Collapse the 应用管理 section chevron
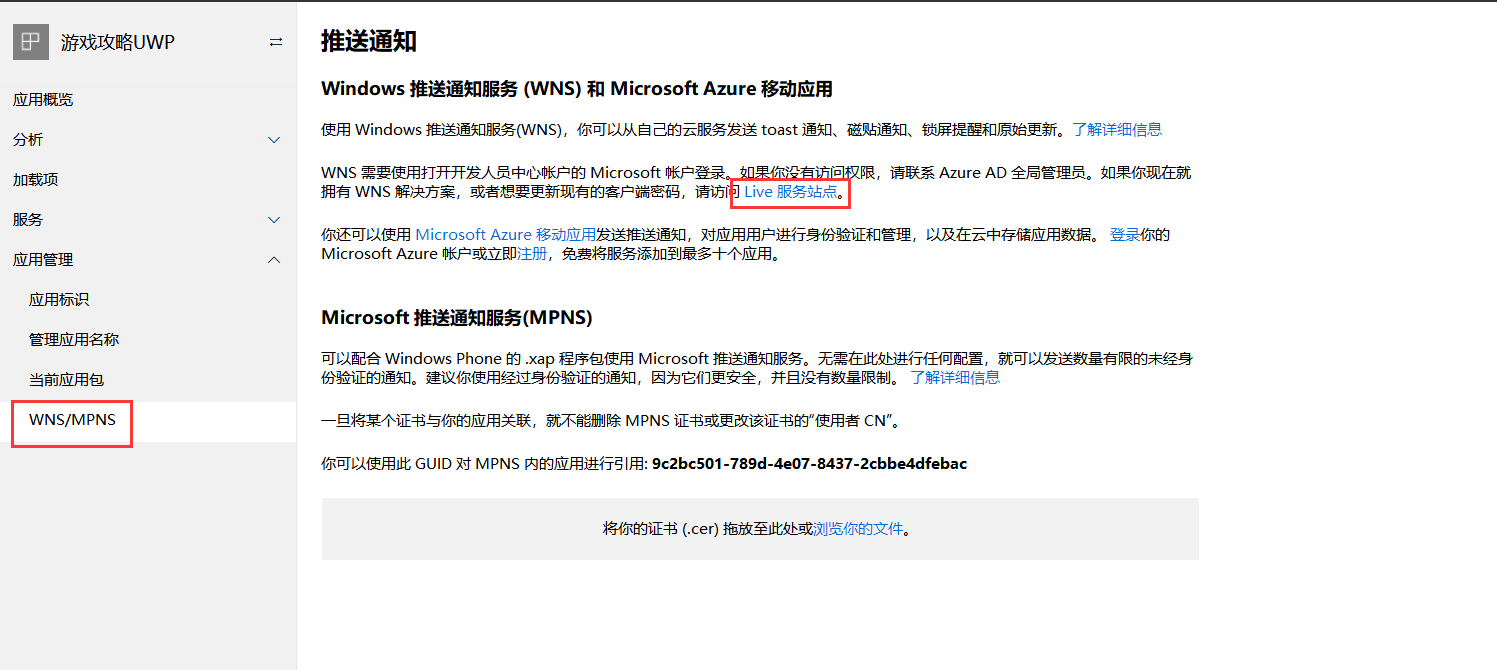This screenshot has height=670, width=1497. tap(274, 260)
